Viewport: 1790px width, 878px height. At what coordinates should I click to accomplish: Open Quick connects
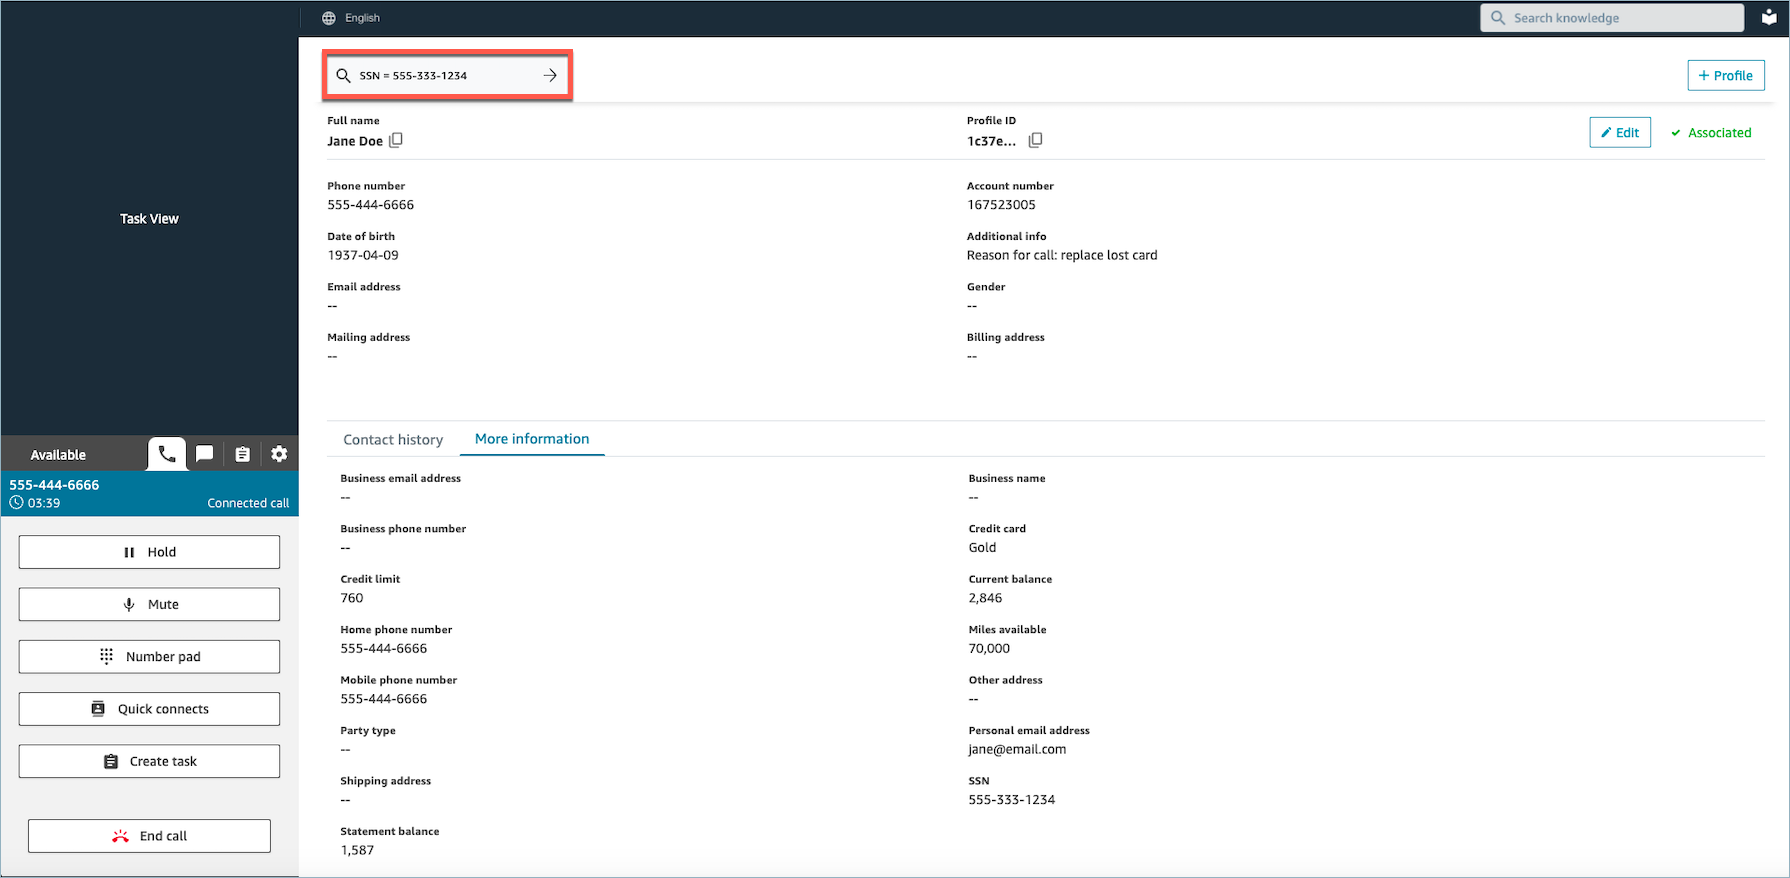pos(149,709)
